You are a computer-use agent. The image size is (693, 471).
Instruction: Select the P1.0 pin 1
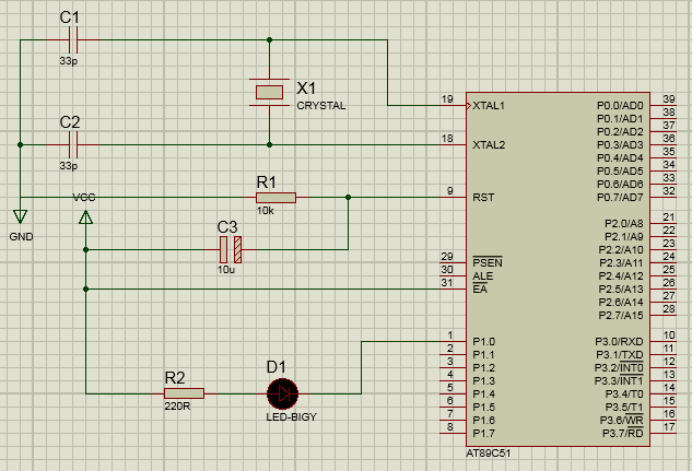tap(453, 341)
